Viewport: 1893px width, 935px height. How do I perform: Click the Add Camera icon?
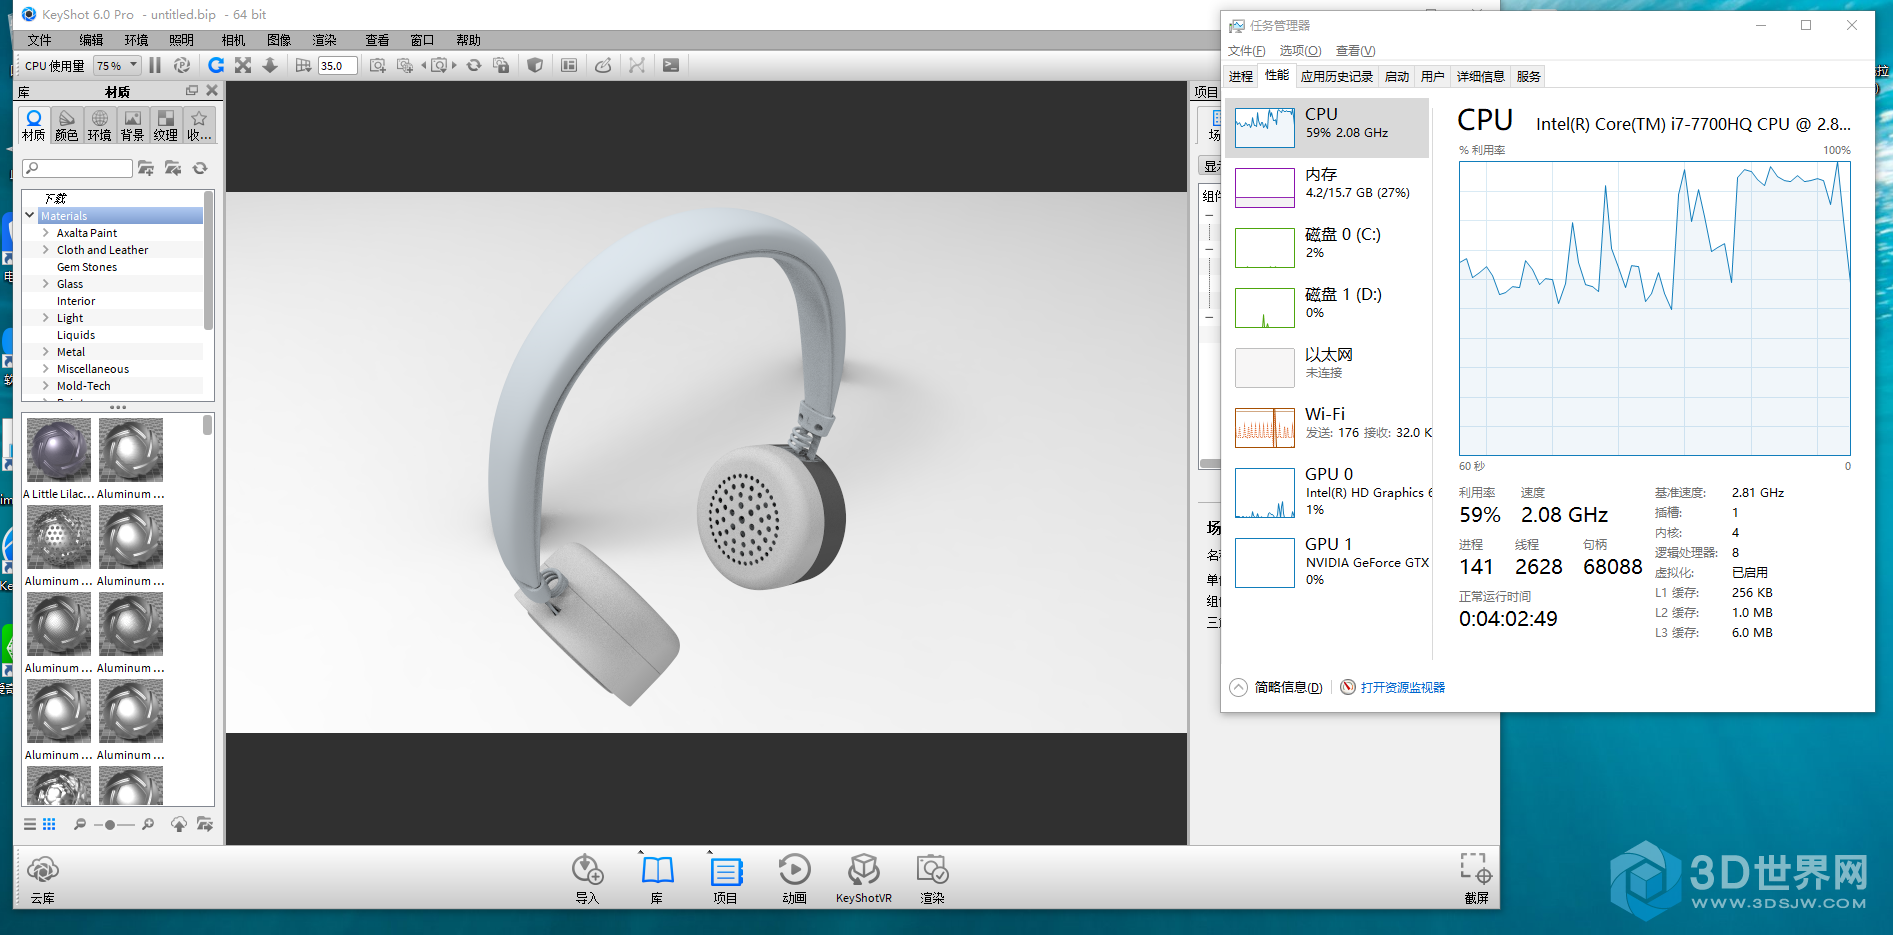point(377,65)
